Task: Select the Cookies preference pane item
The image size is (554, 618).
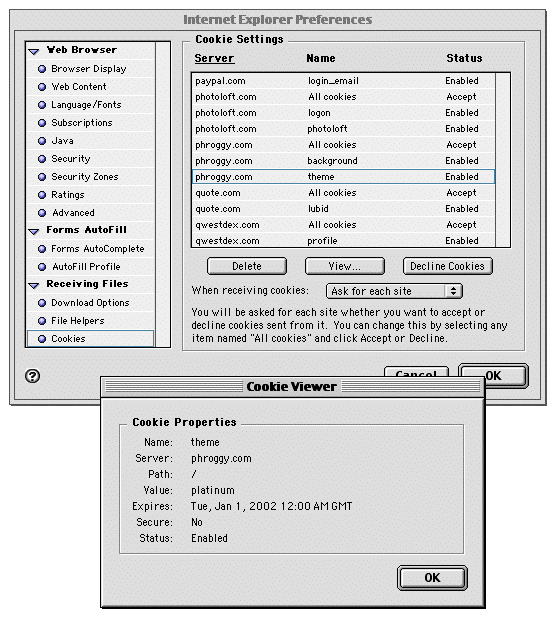Action: [90, 339]
